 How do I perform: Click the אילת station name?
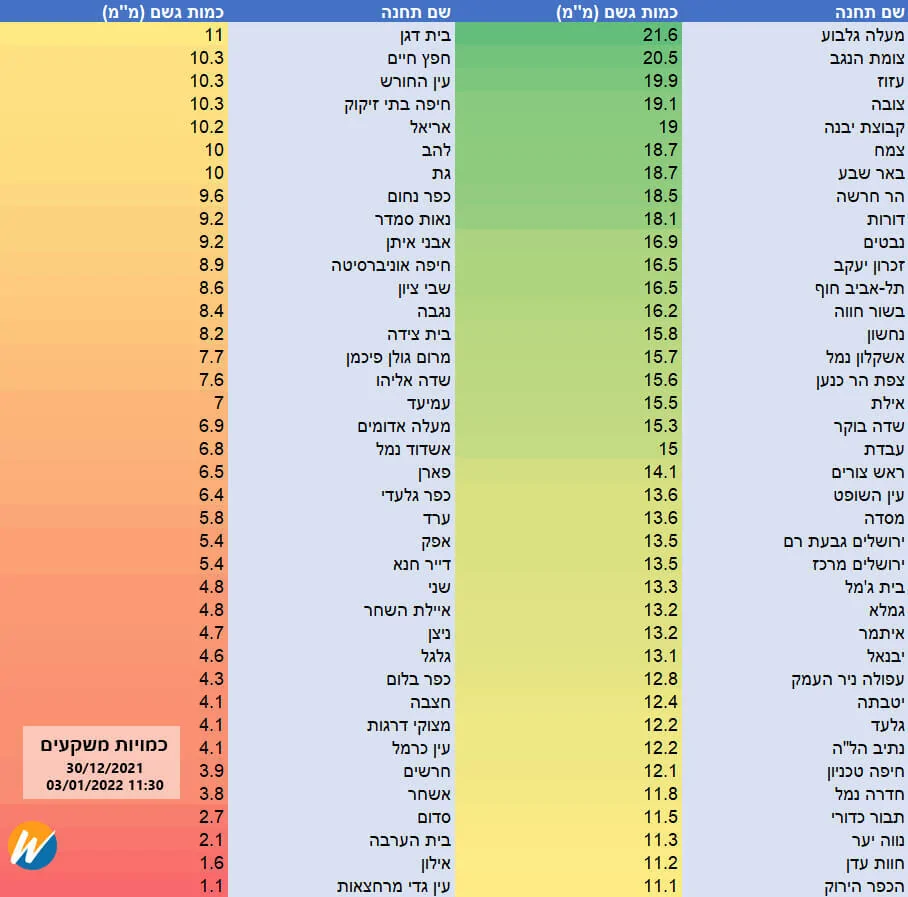click(887, 403)
